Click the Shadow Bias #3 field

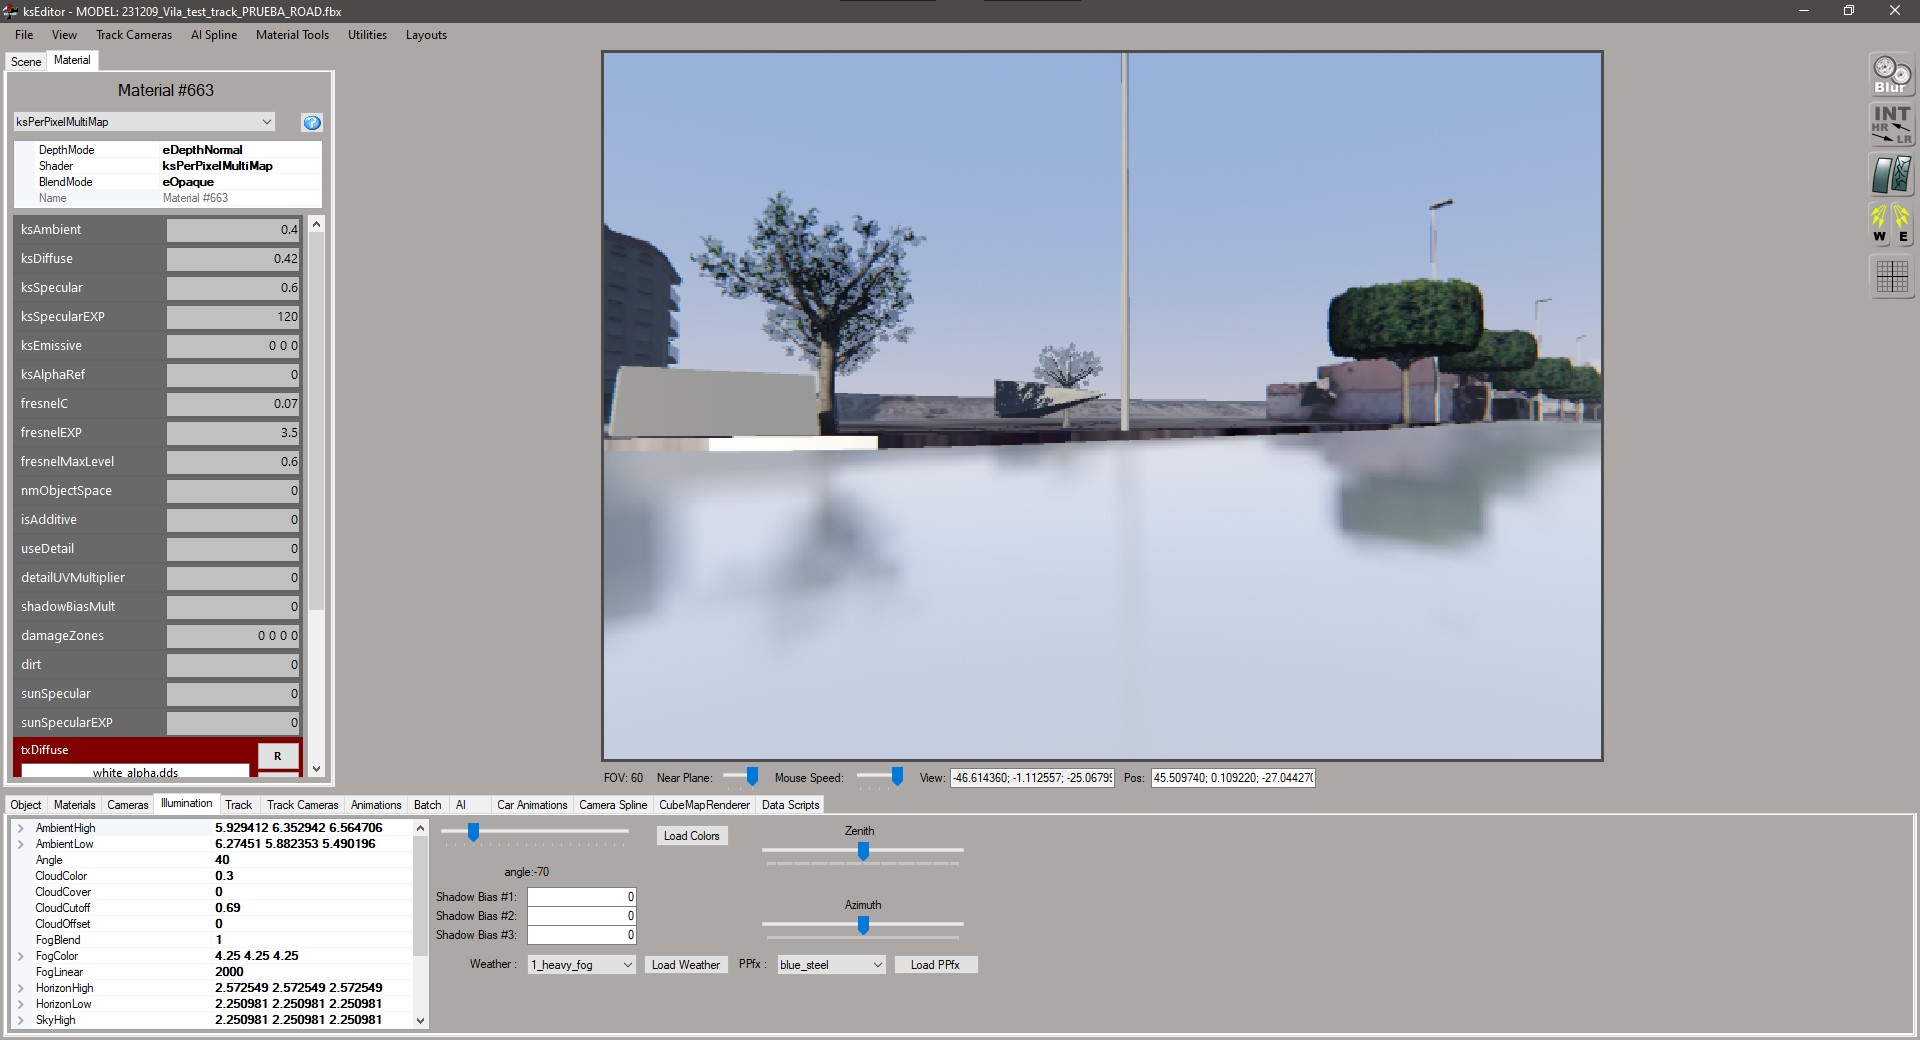[582, 935]
